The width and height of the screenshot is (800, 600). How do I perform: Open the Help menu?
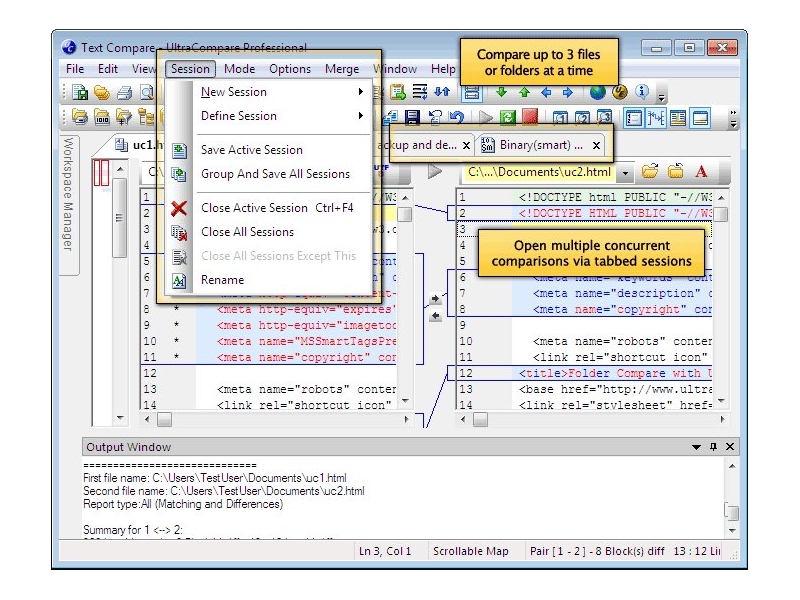coord(443,69)
